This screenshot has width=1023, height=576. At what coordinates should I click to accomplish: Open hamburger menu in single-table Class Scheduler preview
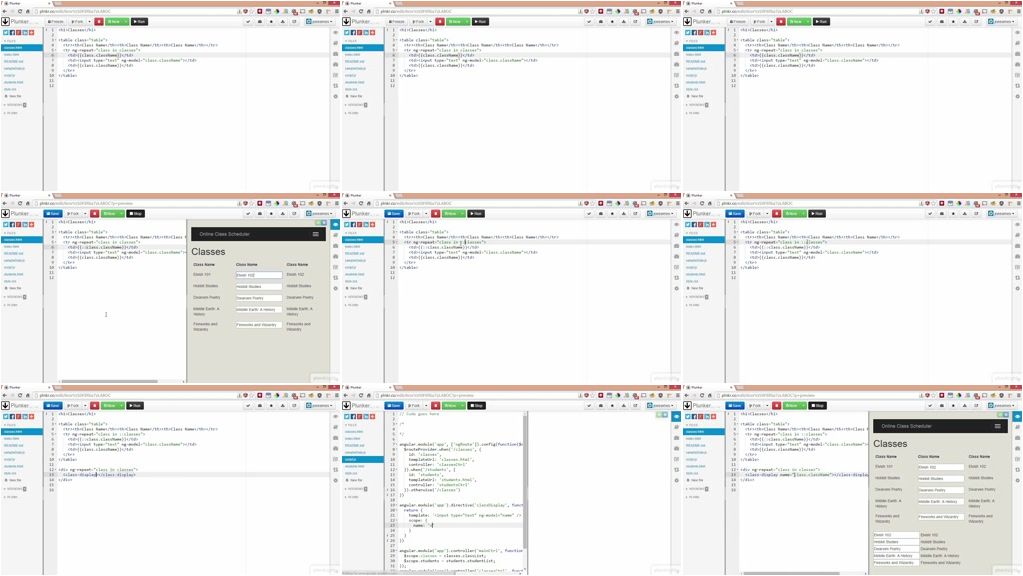[x=316, y=234]
